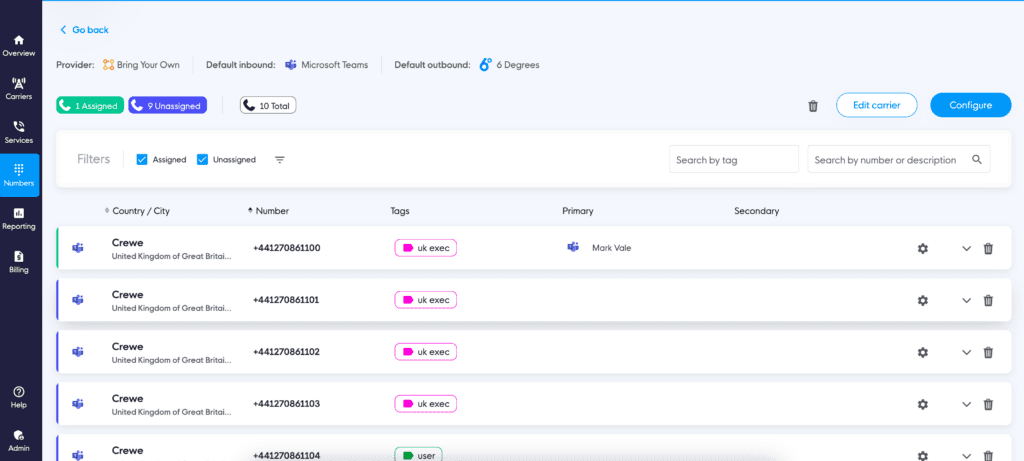The width and height of the screenshot is (1024, 461).
Task: Select number text +441270861100
Action: point(287,248)
